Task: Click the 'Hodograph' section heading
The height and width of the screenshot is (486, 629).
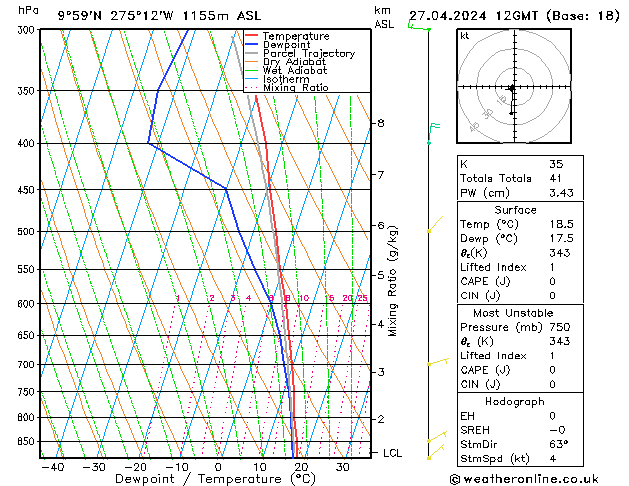Action: coord(515,402)
